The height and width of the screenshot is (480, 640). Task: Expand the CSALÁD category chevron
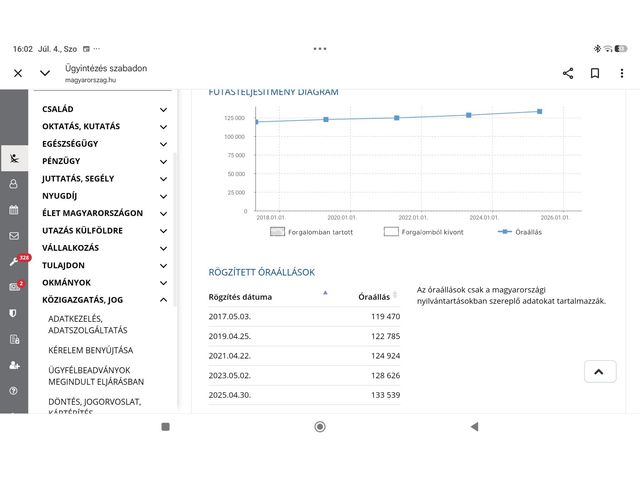click(163, 109)
